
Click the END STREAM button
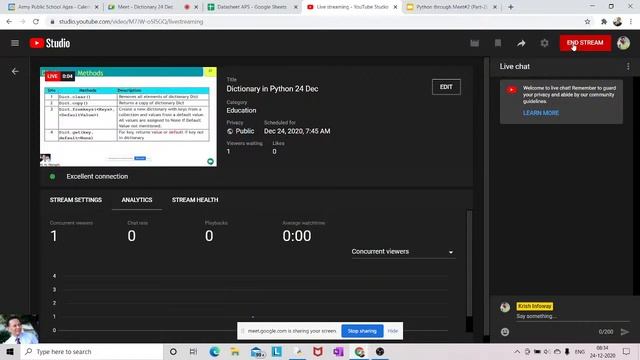tap(585, 42)
